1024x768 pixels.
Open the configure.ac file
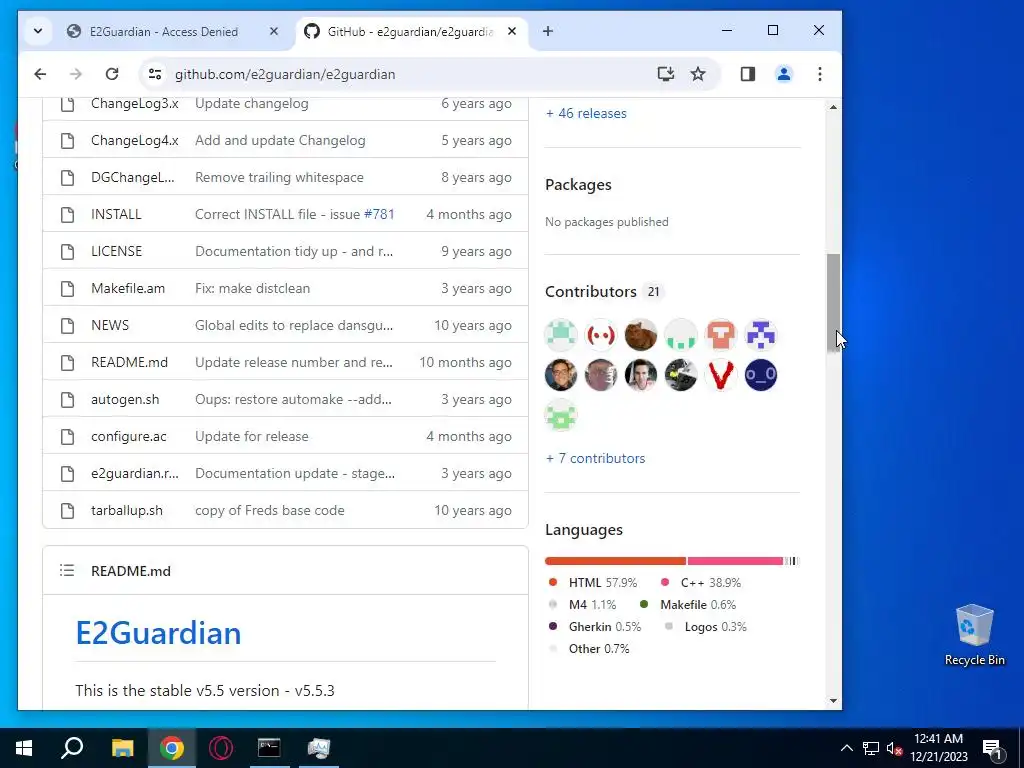point(129,436)
